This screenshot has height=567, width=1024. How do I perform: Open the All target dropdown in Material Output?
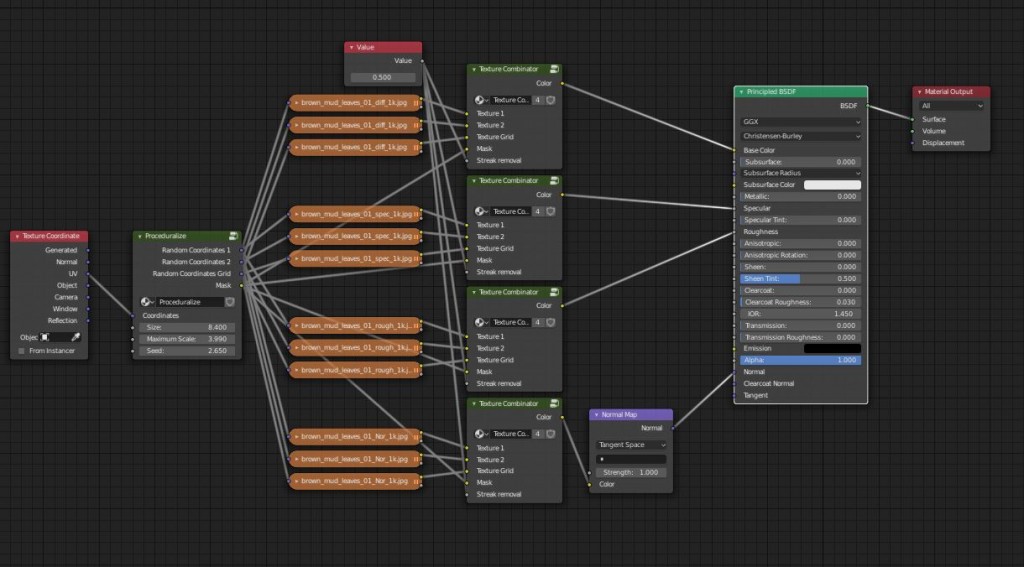click(x=951, y=105)
